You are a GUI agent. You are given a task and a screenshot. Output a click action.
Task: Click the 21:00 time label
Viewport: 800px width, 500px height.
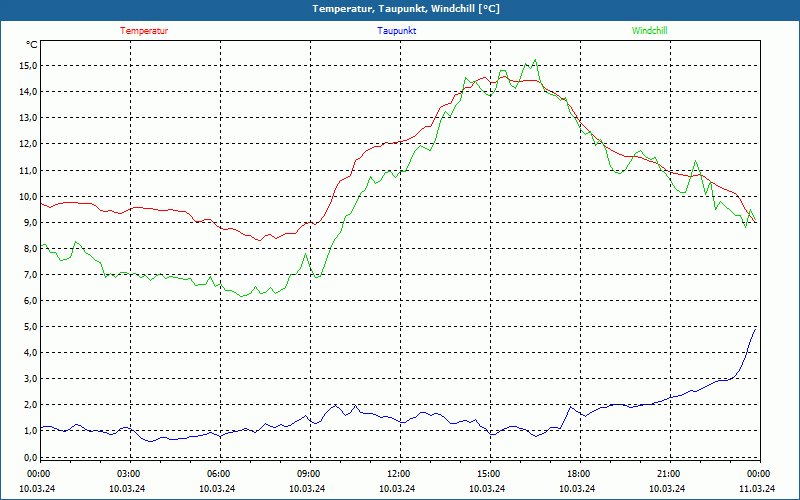[x=668, y=474]
